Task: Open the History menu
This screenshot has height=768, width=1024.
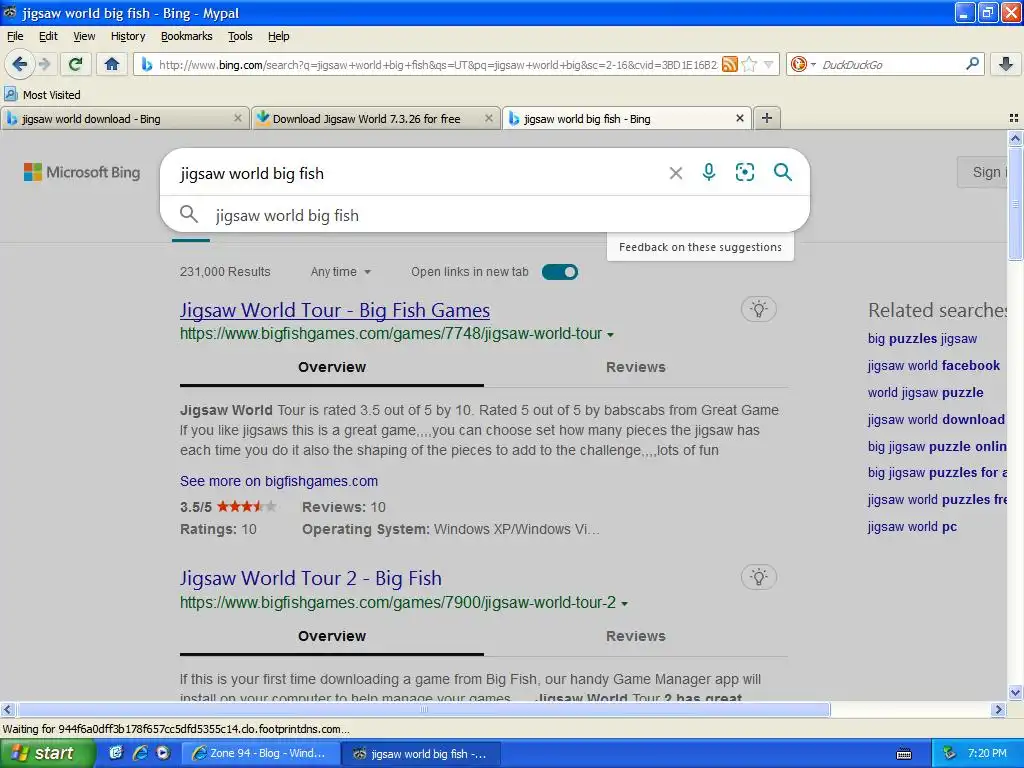Action: pos(128,37)
